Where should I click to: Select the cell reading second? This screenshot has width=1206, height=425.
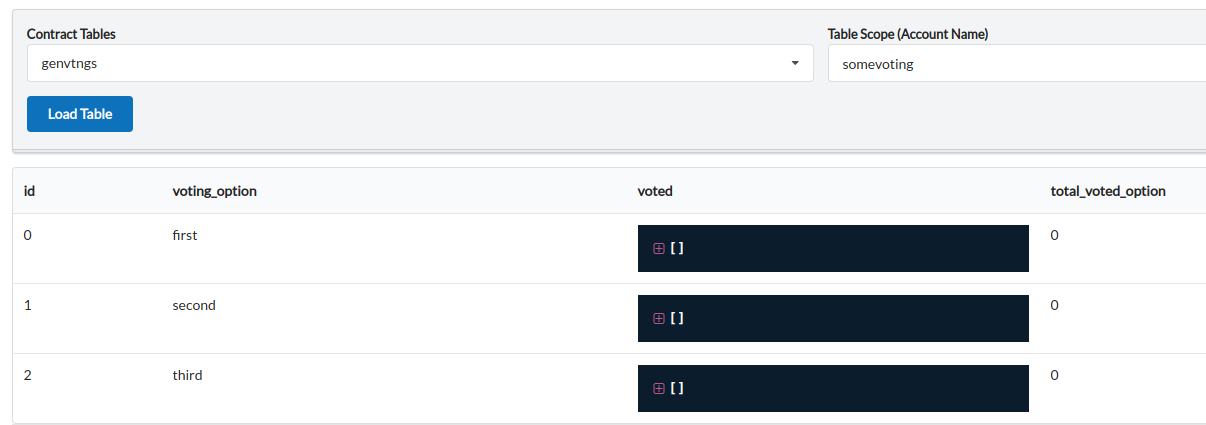(x=194, y=305)
